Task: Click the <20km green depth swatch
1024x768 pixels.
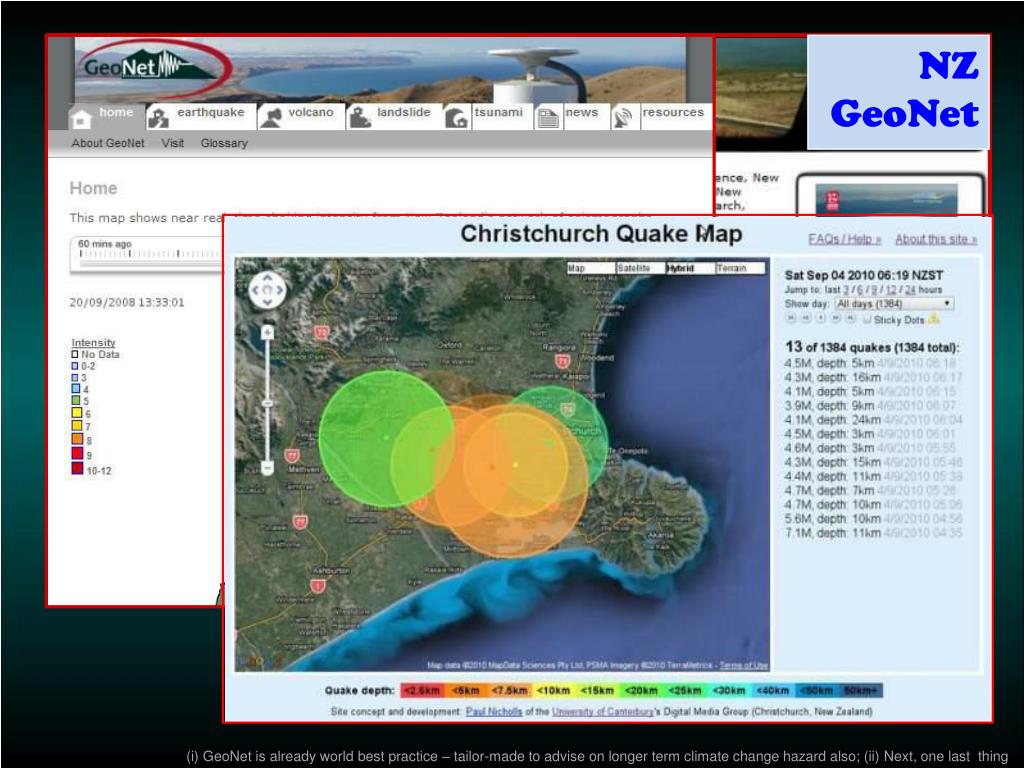Action: coord(641,690)
